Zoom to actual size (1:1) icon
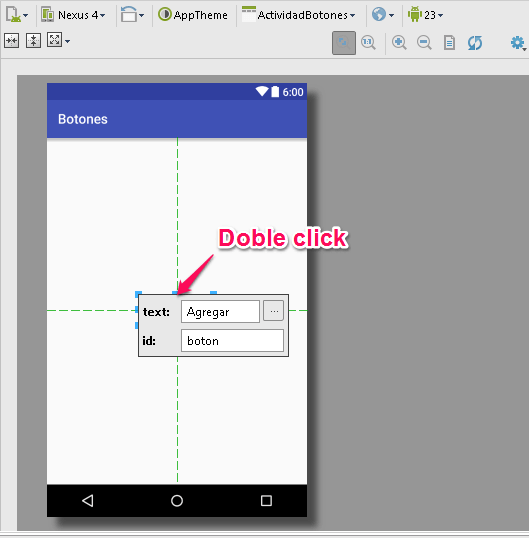Image resolution: width=529 pixels, height=538 pixels. 368,43
